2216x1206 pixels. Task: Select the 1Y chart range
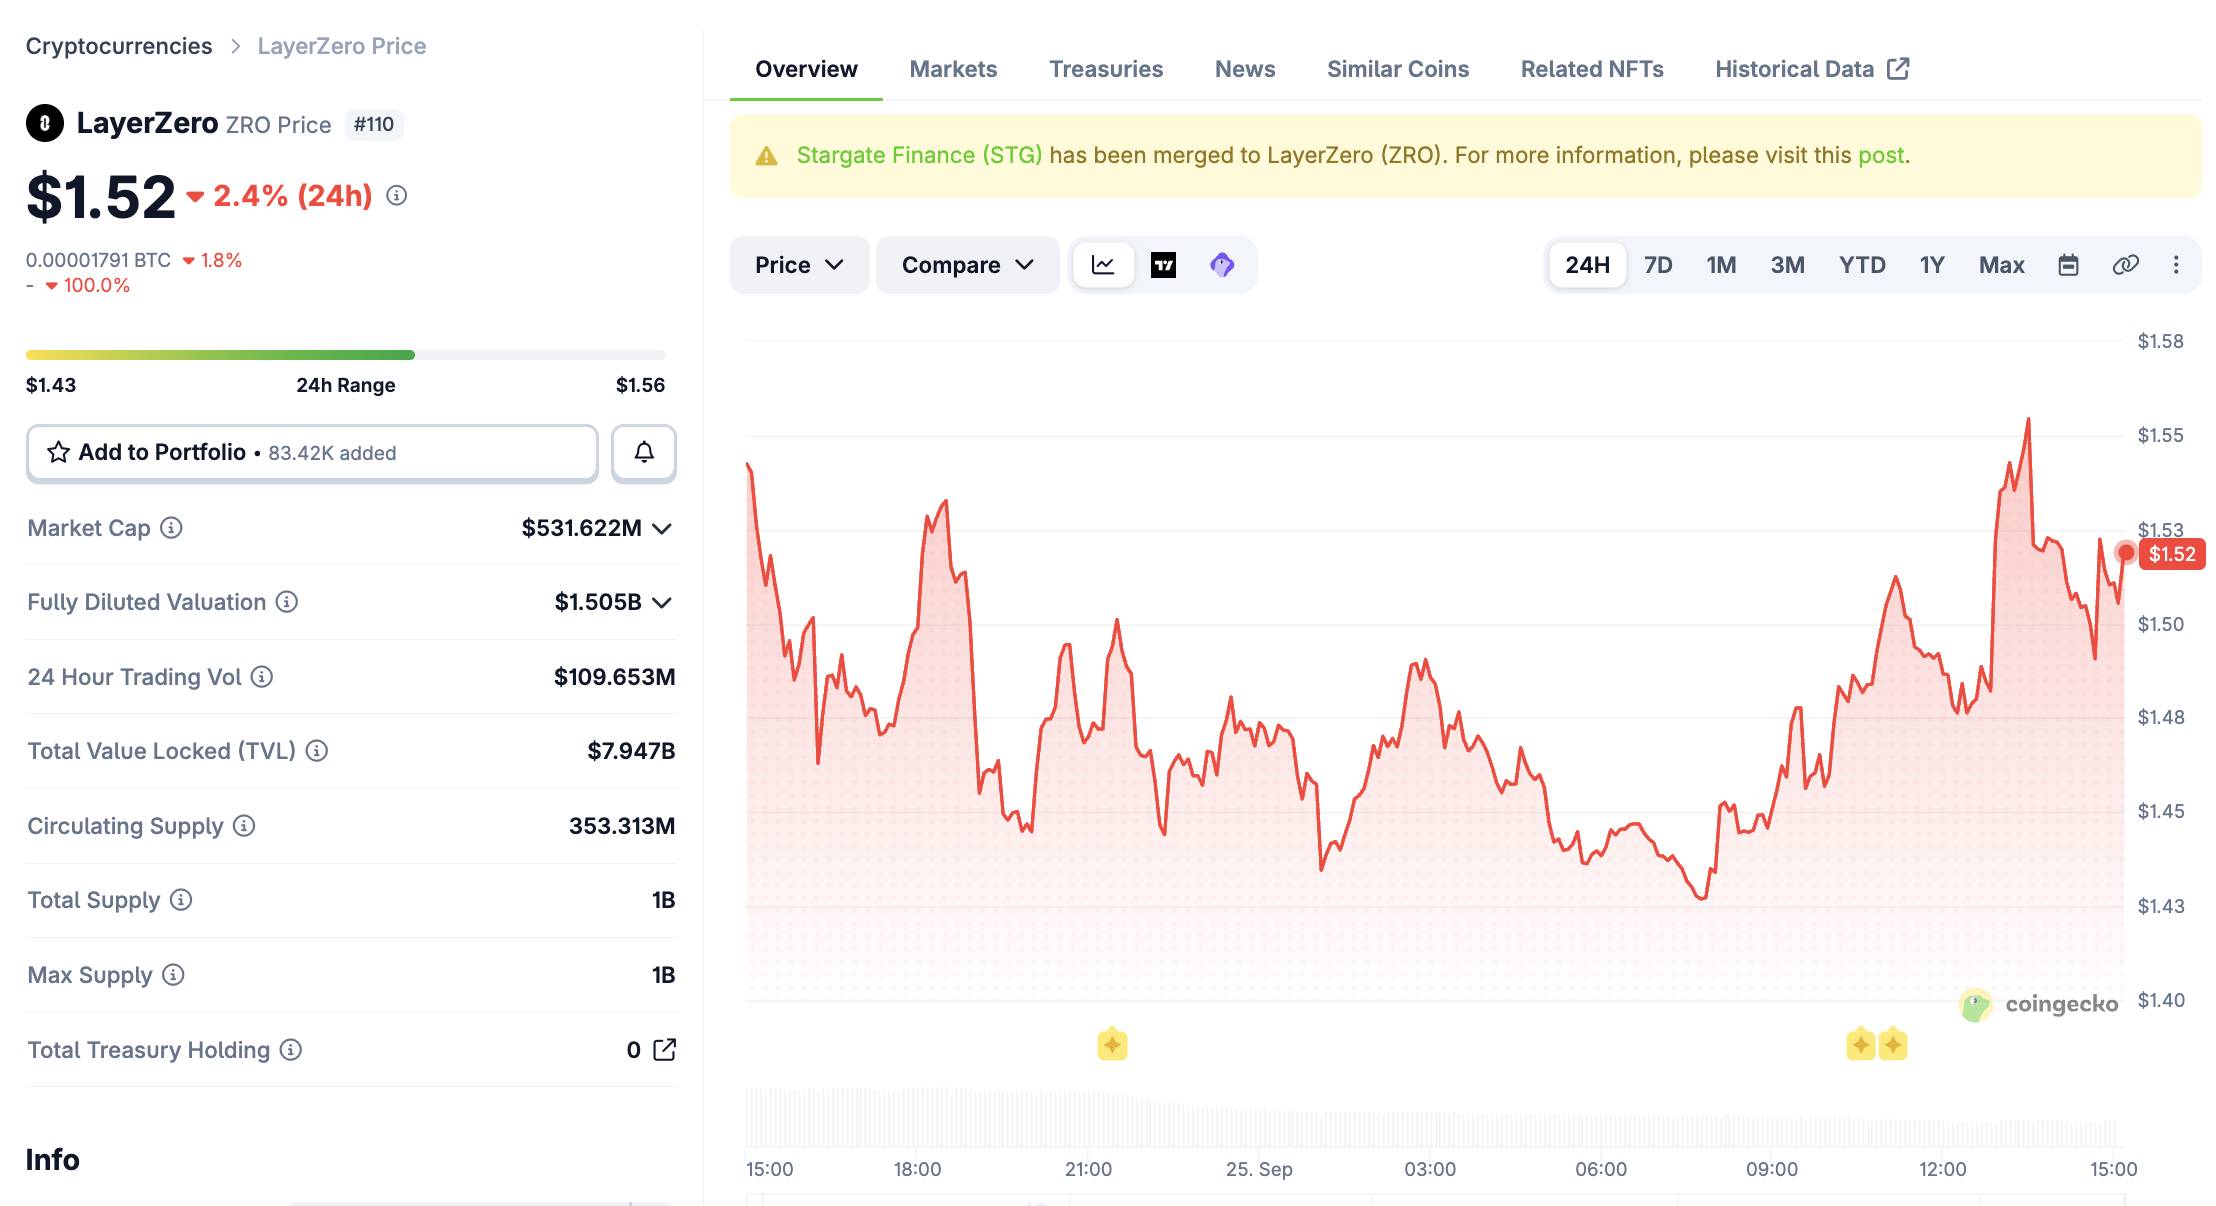pyautogui.click(x=1932, y=265)
